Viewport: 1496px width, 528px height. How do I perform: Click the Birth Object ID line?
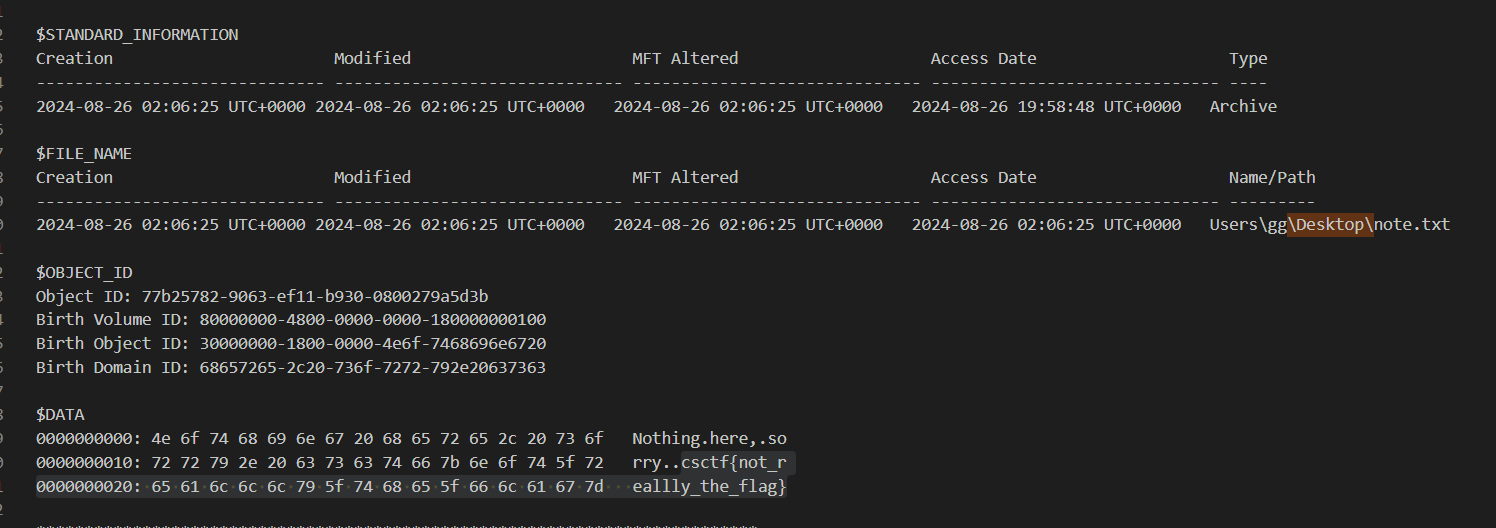[x=291, y=344]
